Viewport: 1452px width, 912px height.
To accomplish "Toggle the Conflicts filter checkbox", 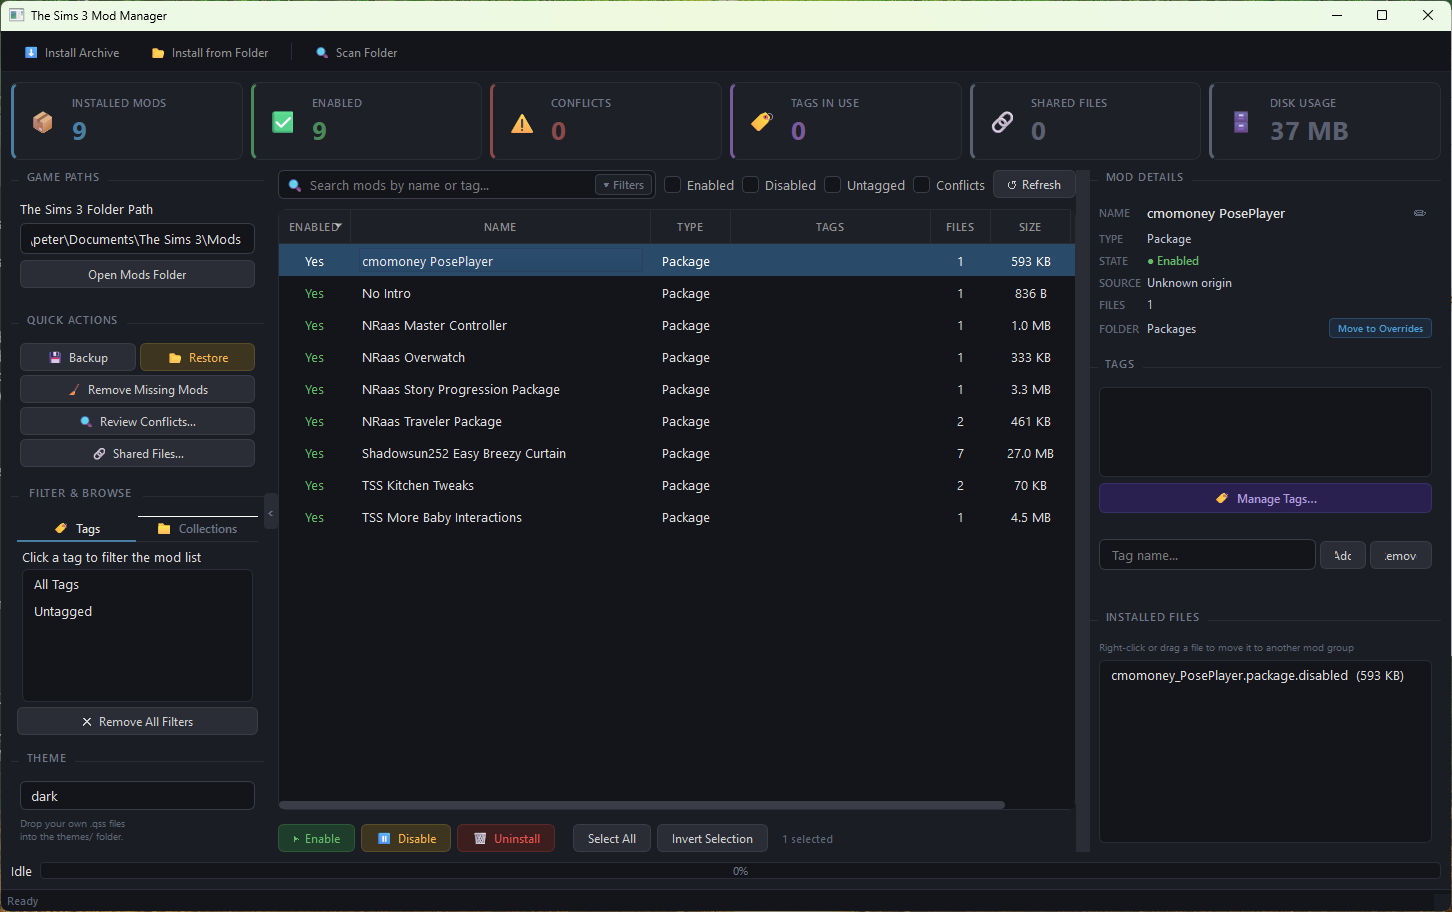I will pyautogui.click(x=922, y=185).
